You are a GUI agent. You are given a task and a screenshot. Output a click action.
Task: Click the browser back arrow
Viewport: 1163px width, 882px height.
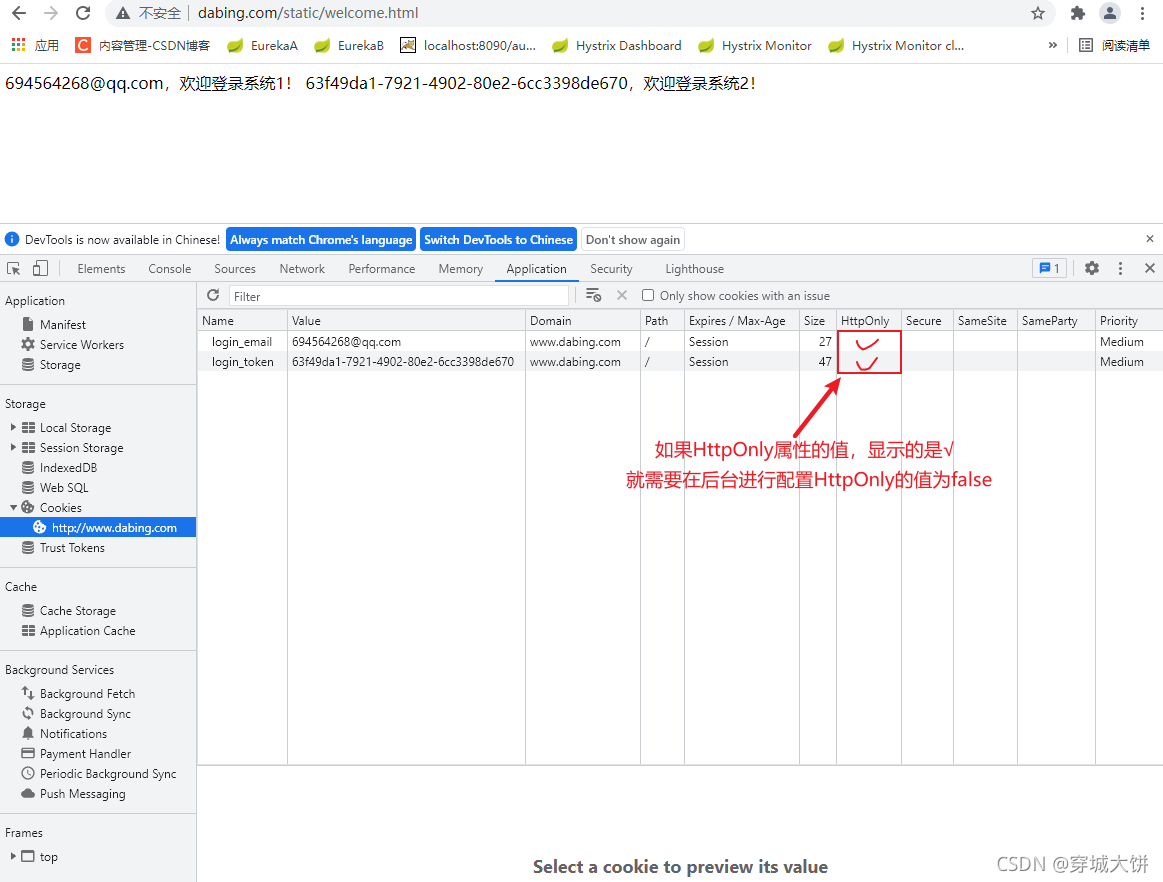pos(19,13)
